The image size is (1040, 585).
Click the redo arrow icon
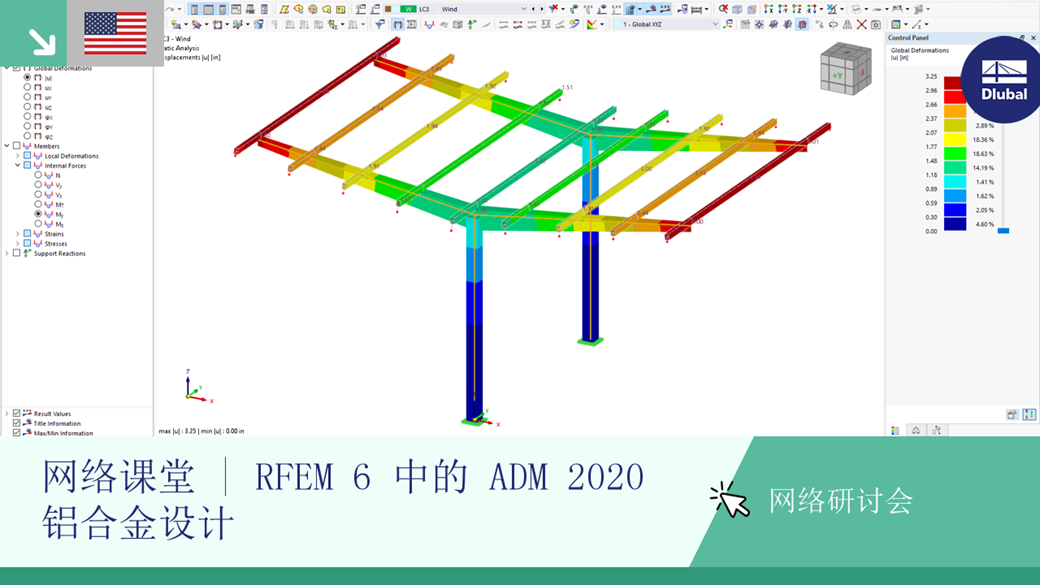170,9
